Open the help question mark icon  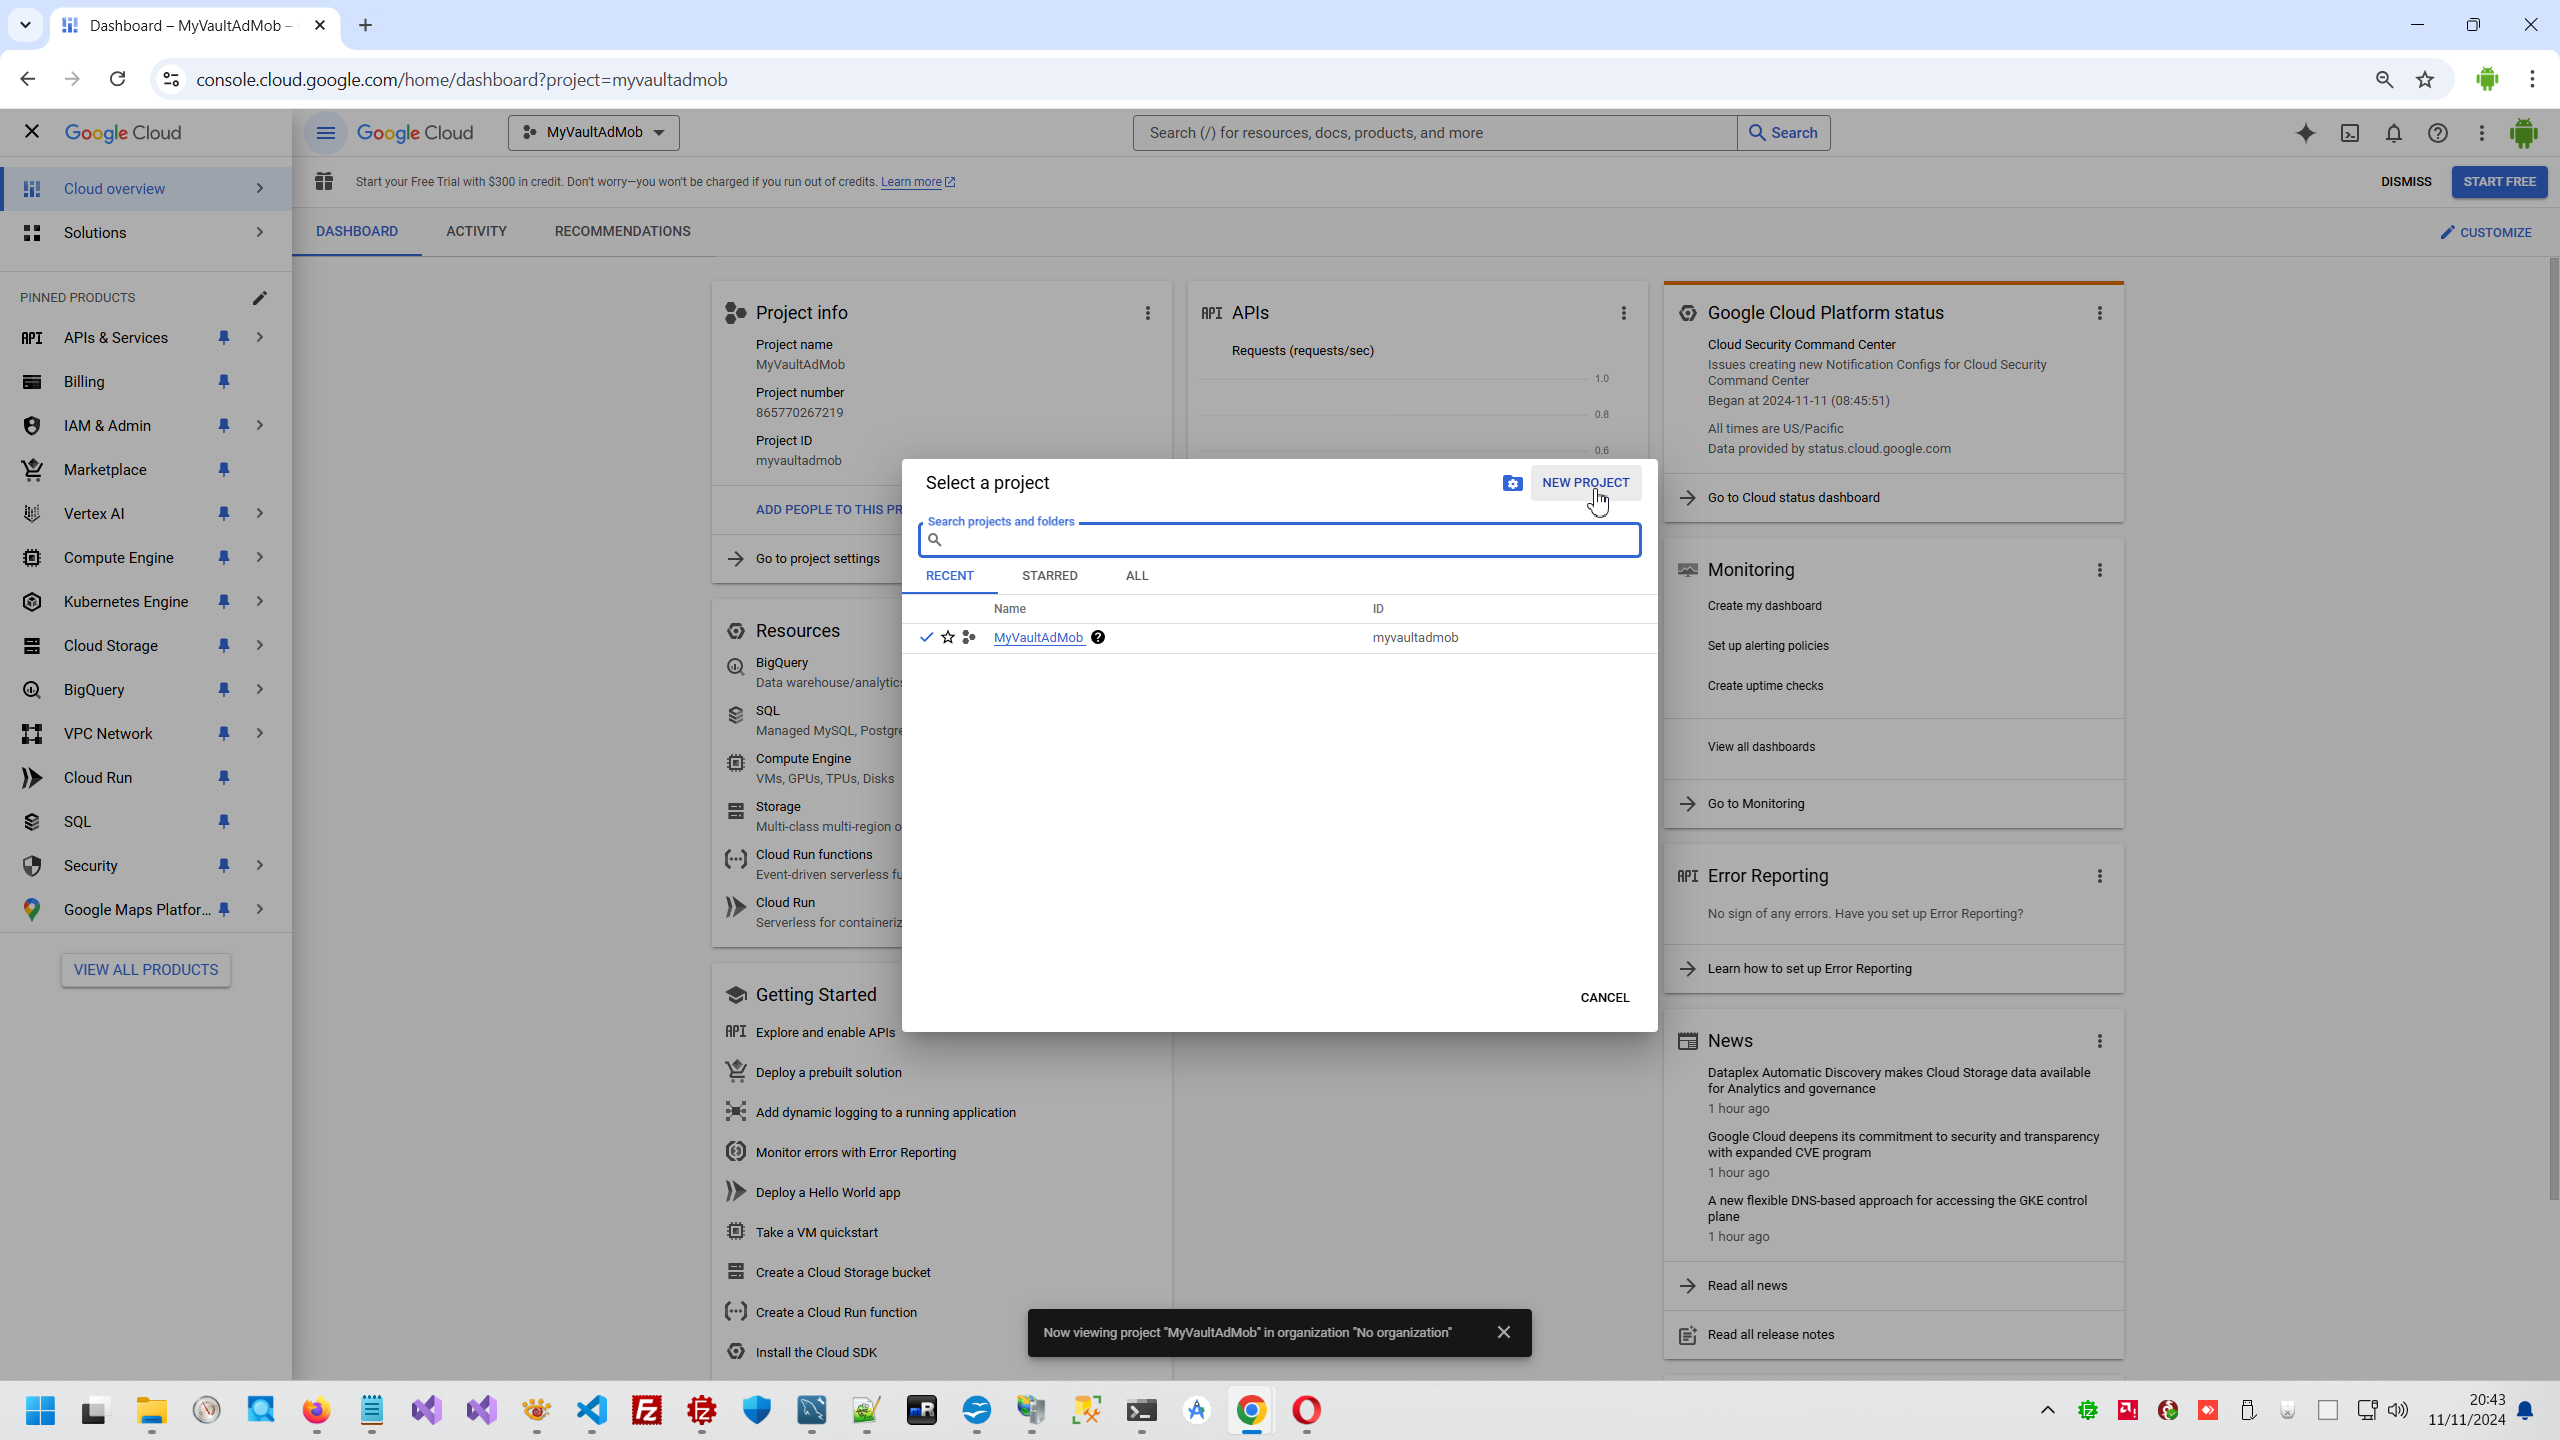(x=2437, y=133)
